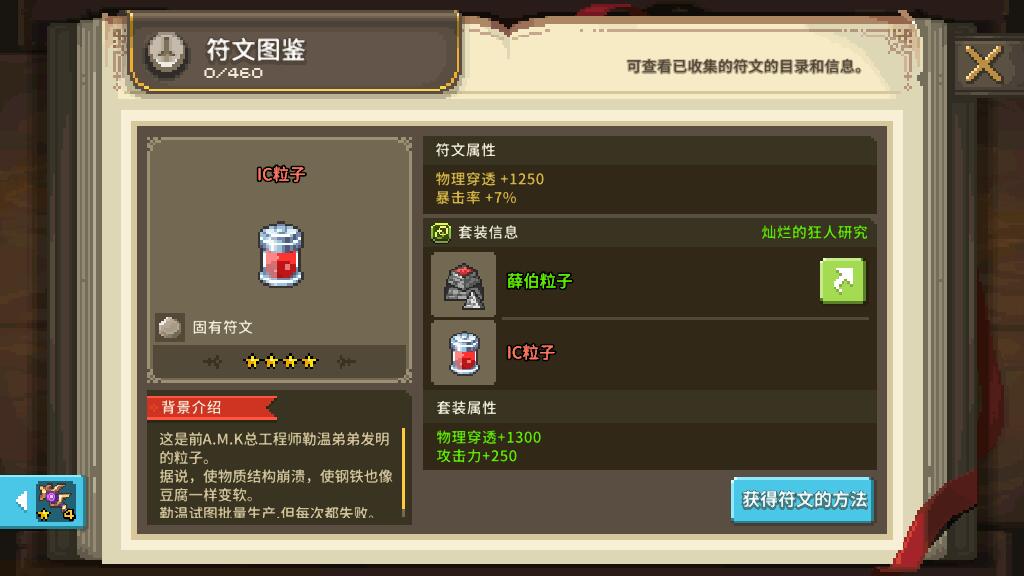
Task: Jump to 薛伯粒子 via green arrow button
Action: pos(842,281)
